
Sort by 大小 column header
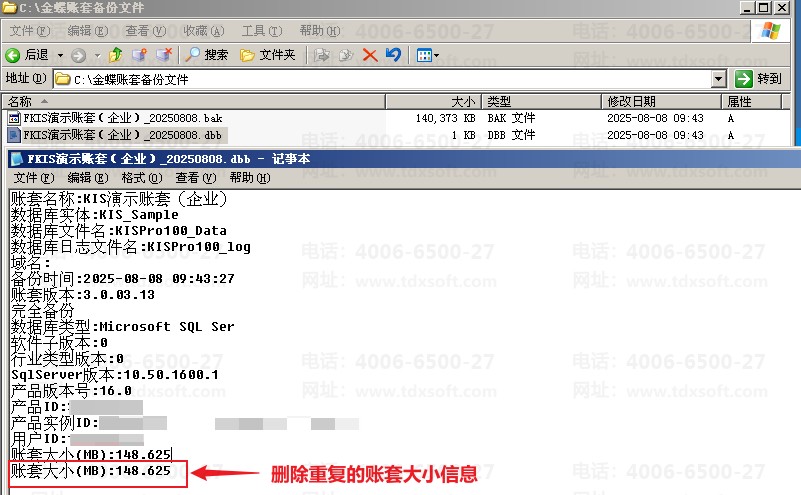(x=433, y=102)
